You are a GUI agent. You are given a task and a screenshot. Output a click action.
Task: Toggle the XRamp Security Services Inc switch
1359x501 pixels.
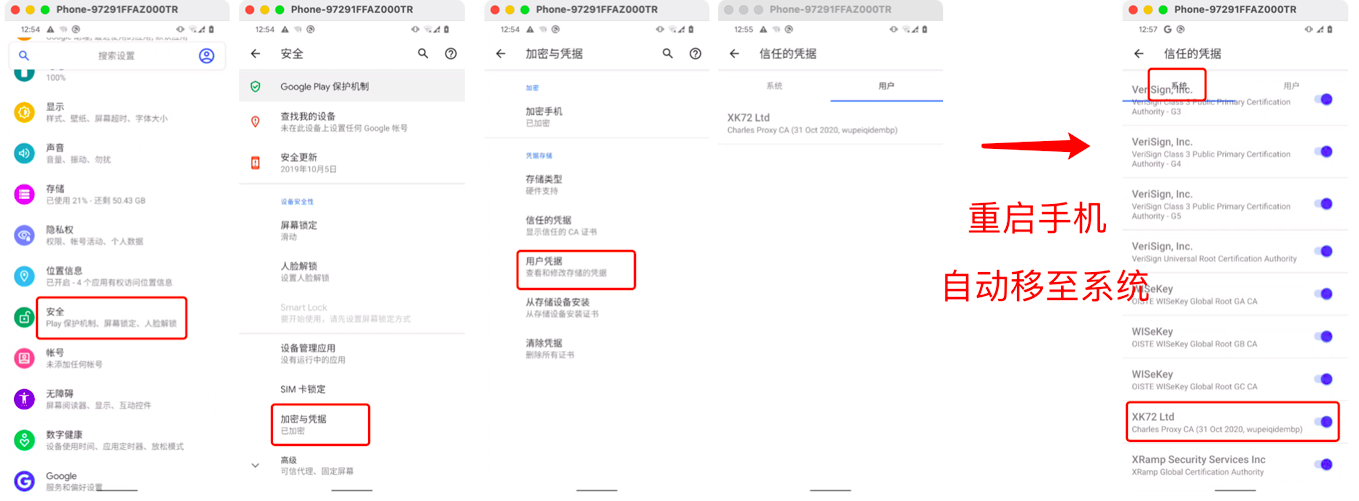(1324, 465)
